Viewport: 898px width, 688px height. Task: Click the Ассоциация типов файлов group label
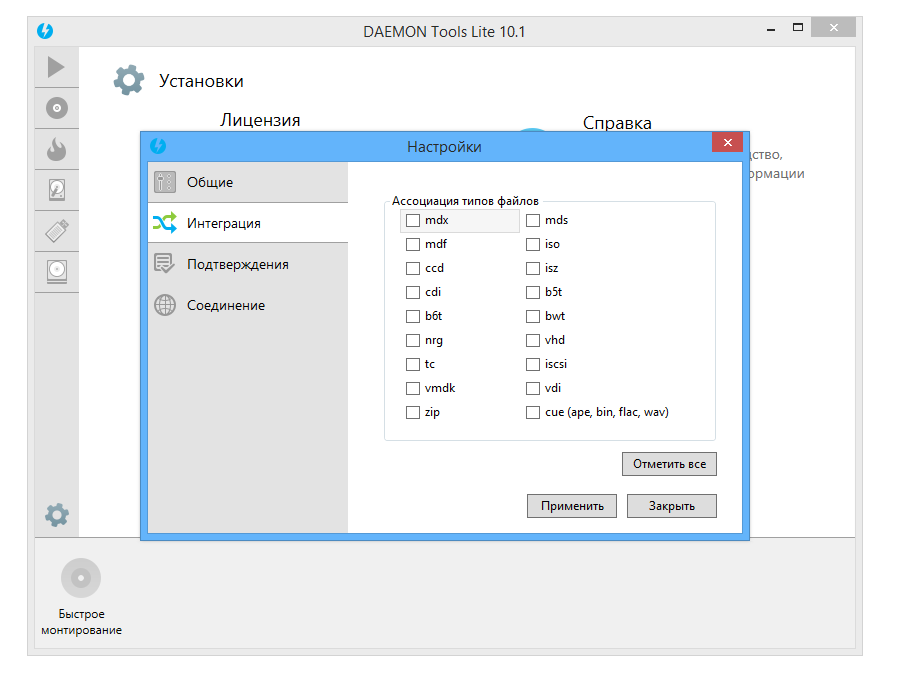coord(465,201)
